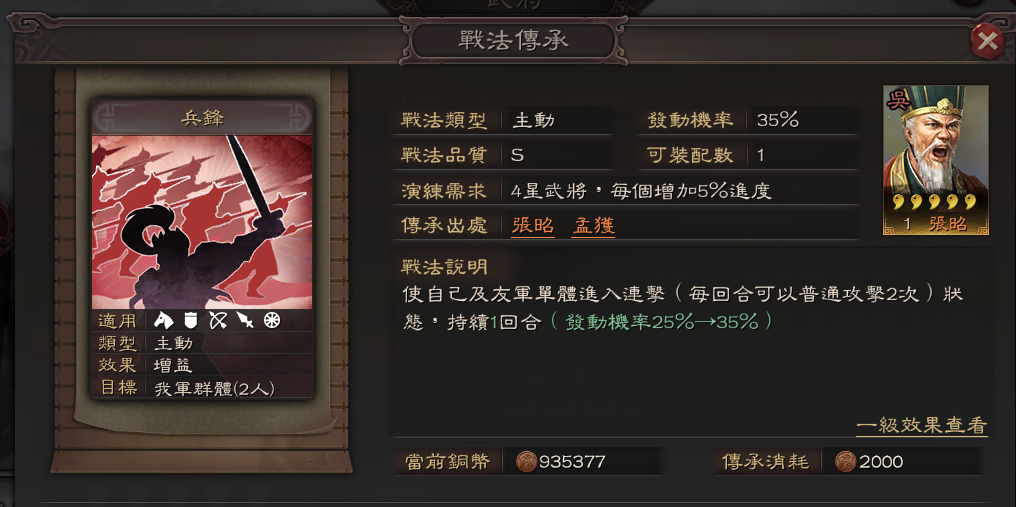This screenshot has width=1016, height=507.
Task: Click the 目標 我軍群體(2人) row
Action: [x=202, y=388]
